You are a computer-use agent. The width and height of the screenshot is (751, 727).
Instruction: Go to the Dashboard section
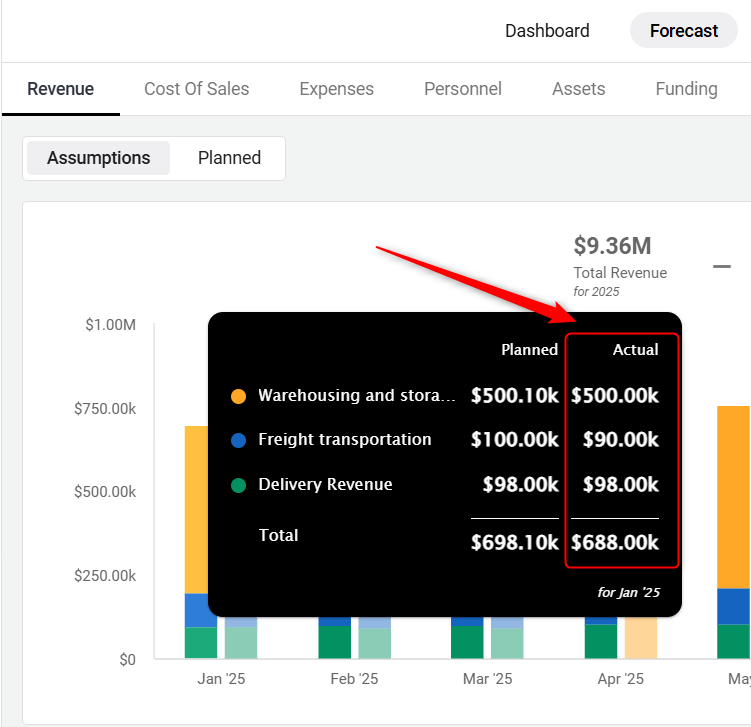(547, 31)
